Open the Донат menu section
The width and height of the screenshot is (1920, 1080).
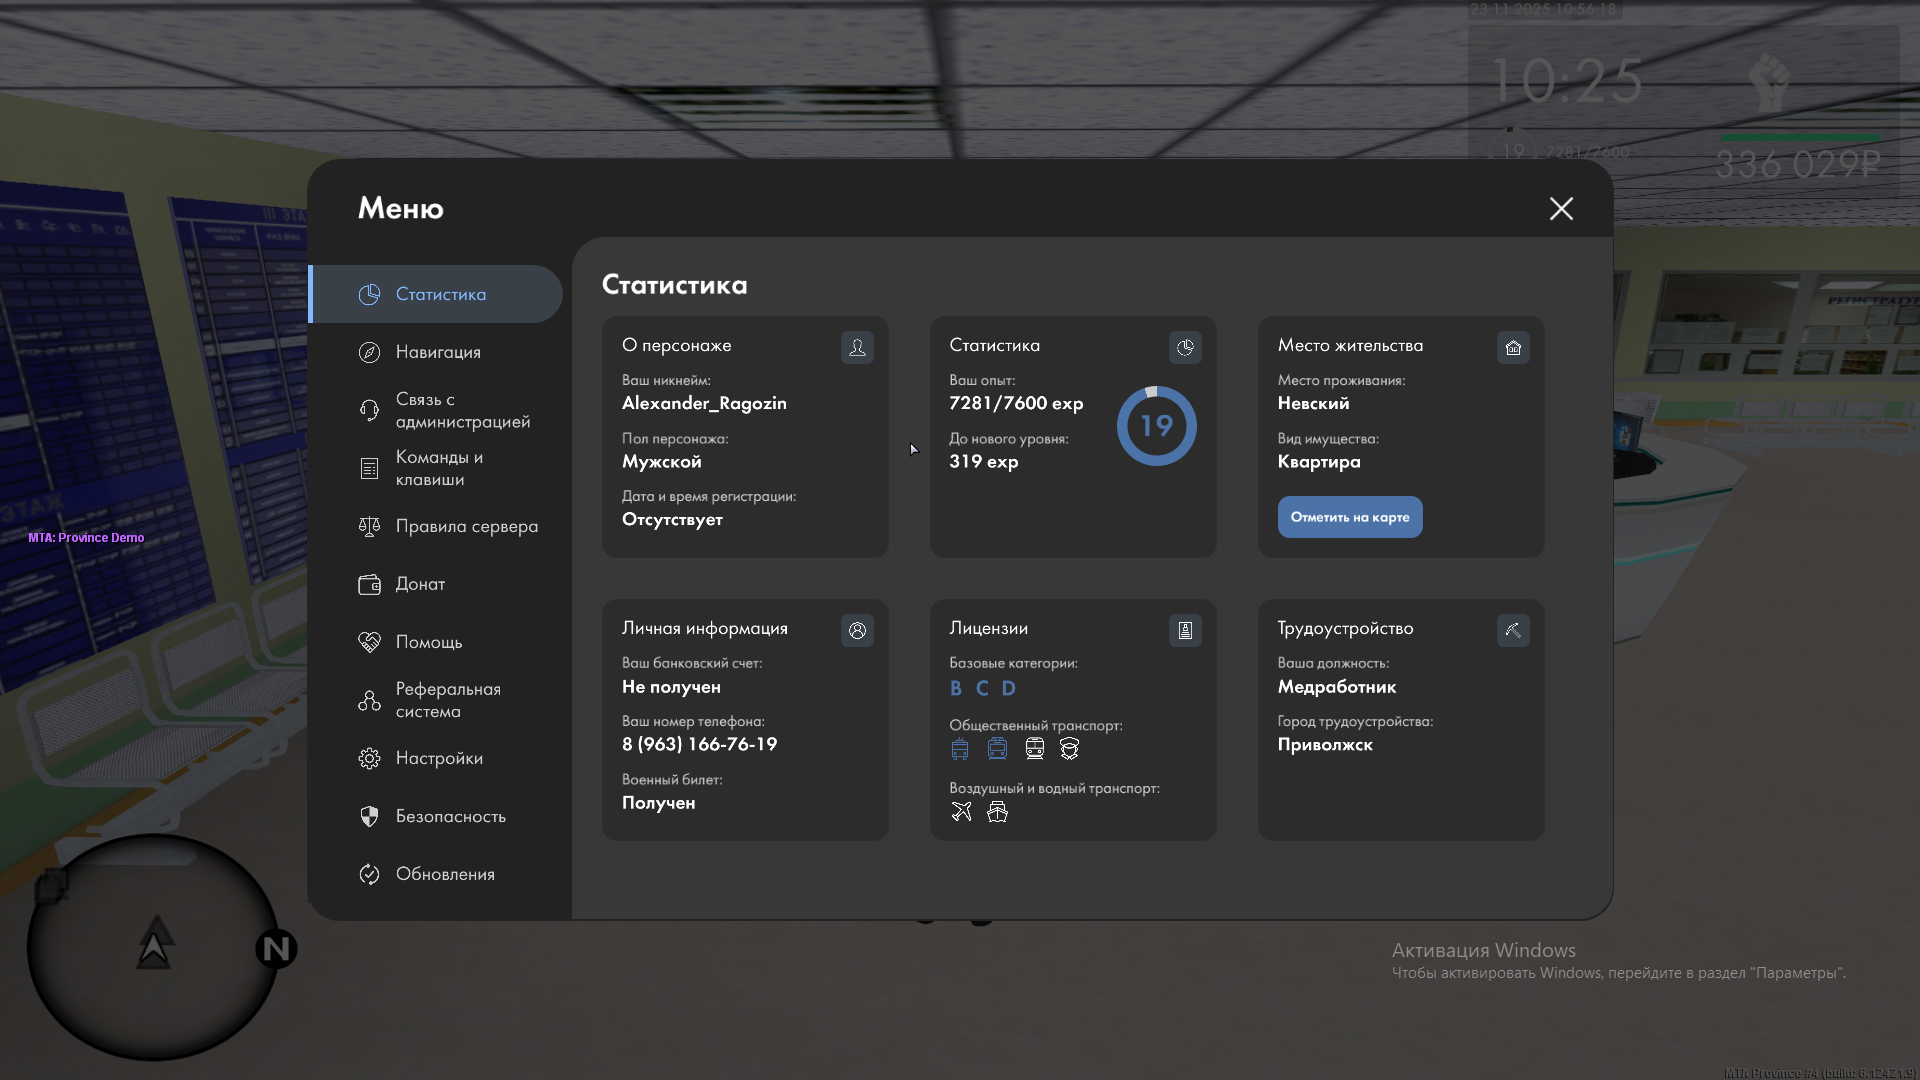pyautogui.click(x=420, y=584)
